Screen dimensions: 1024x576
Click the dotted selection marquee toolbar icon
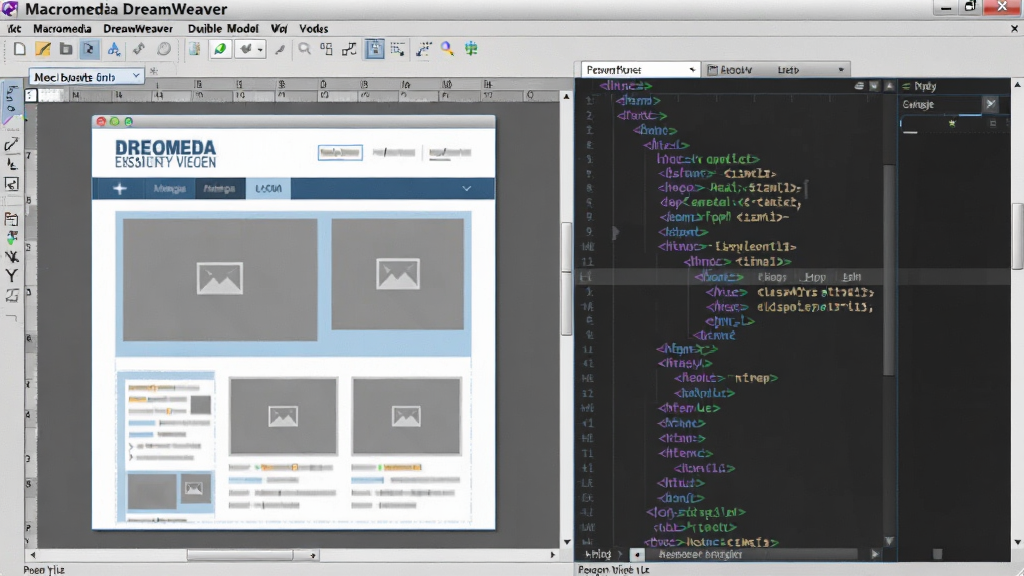coord(397,49)
